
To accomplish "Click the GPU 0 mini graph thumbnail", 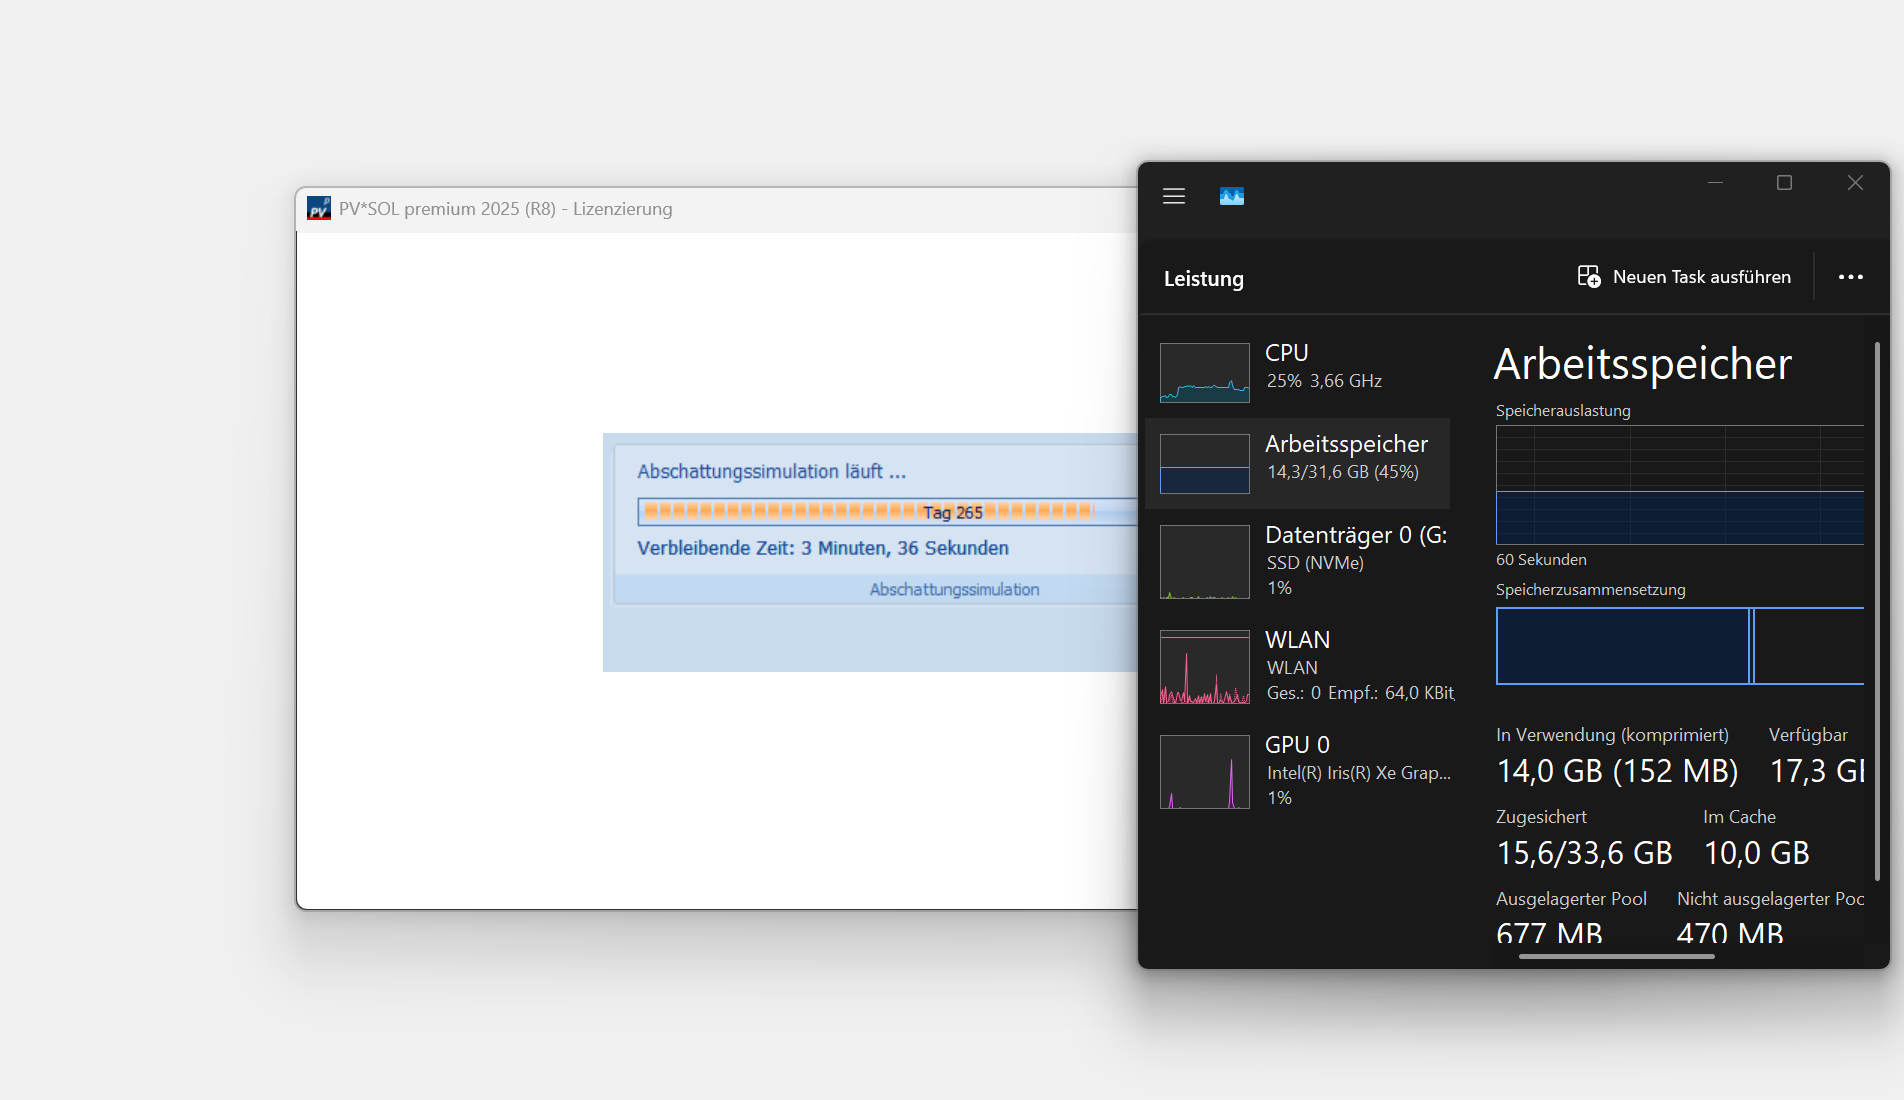I will tap(1205, 772).
